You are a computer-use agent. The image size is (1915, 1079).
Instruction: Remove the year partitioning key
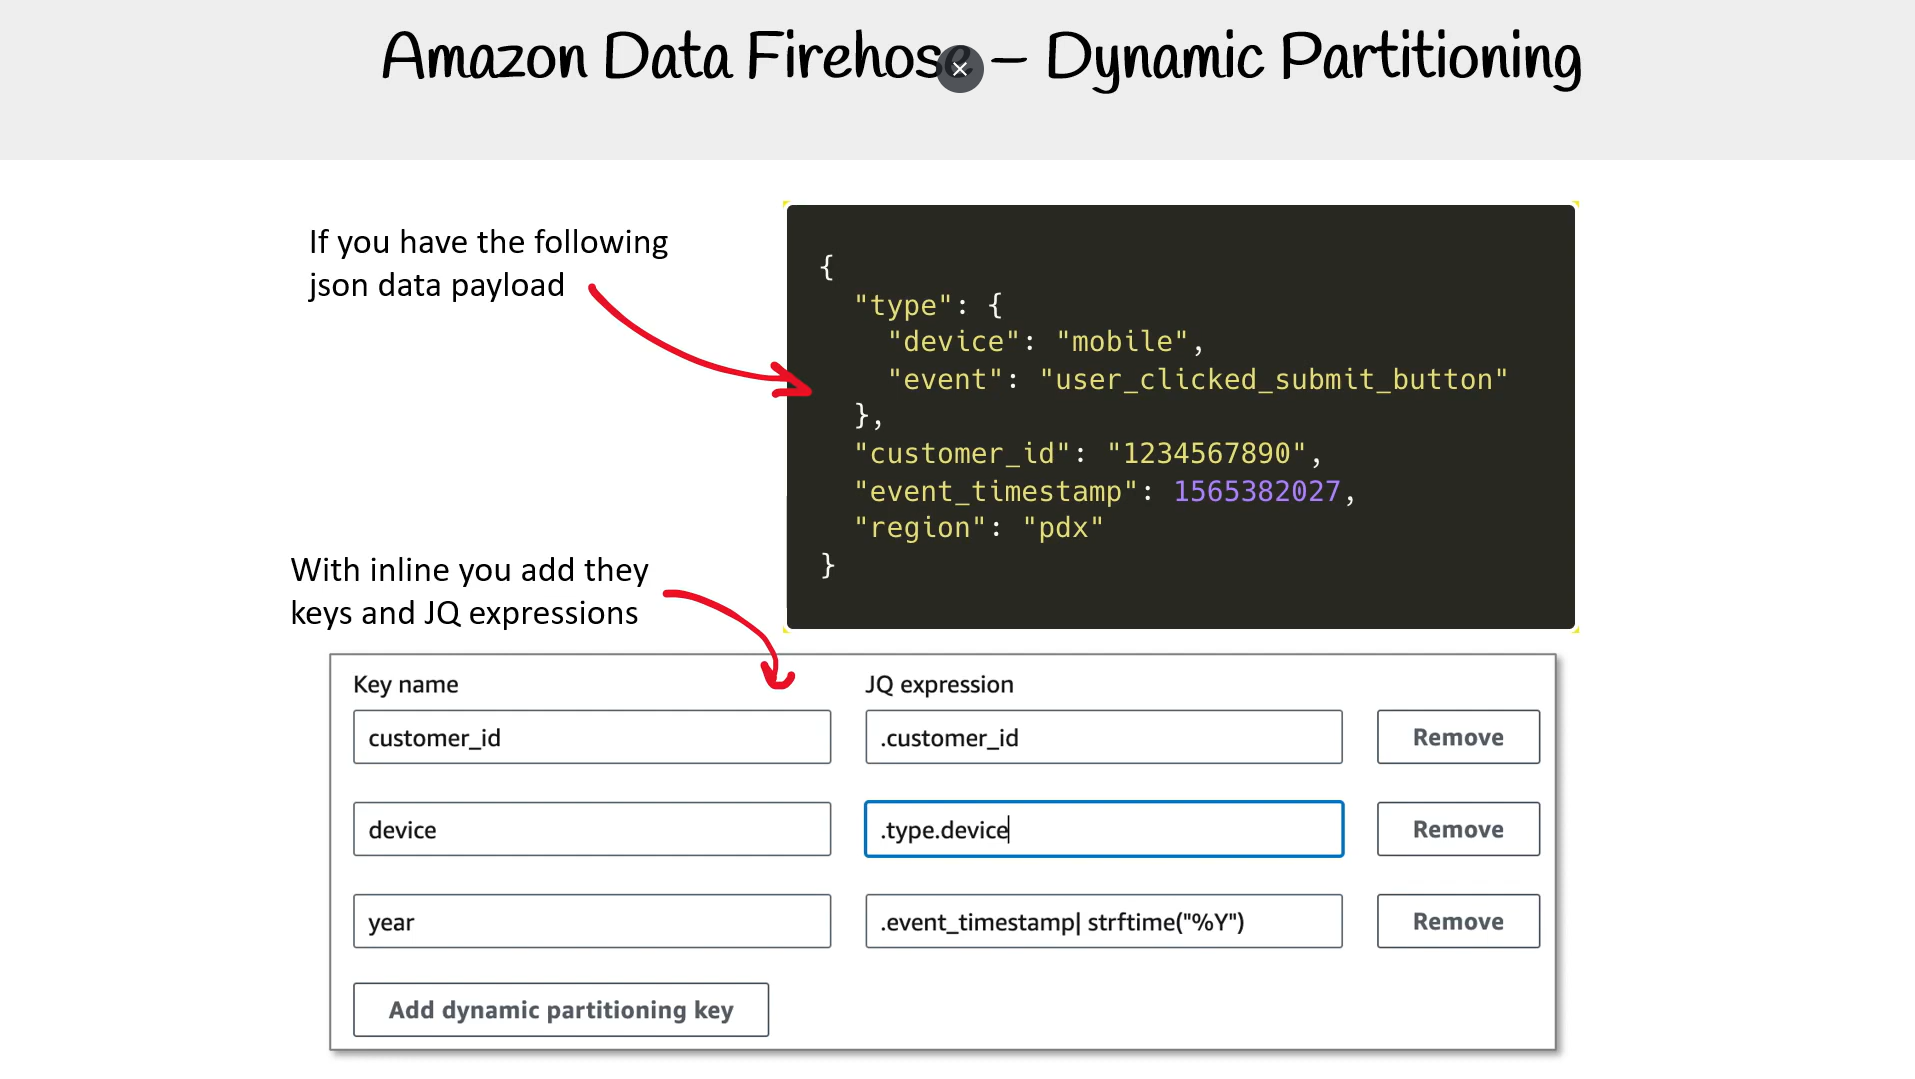pyautogui.click(x=1458, y=921)
